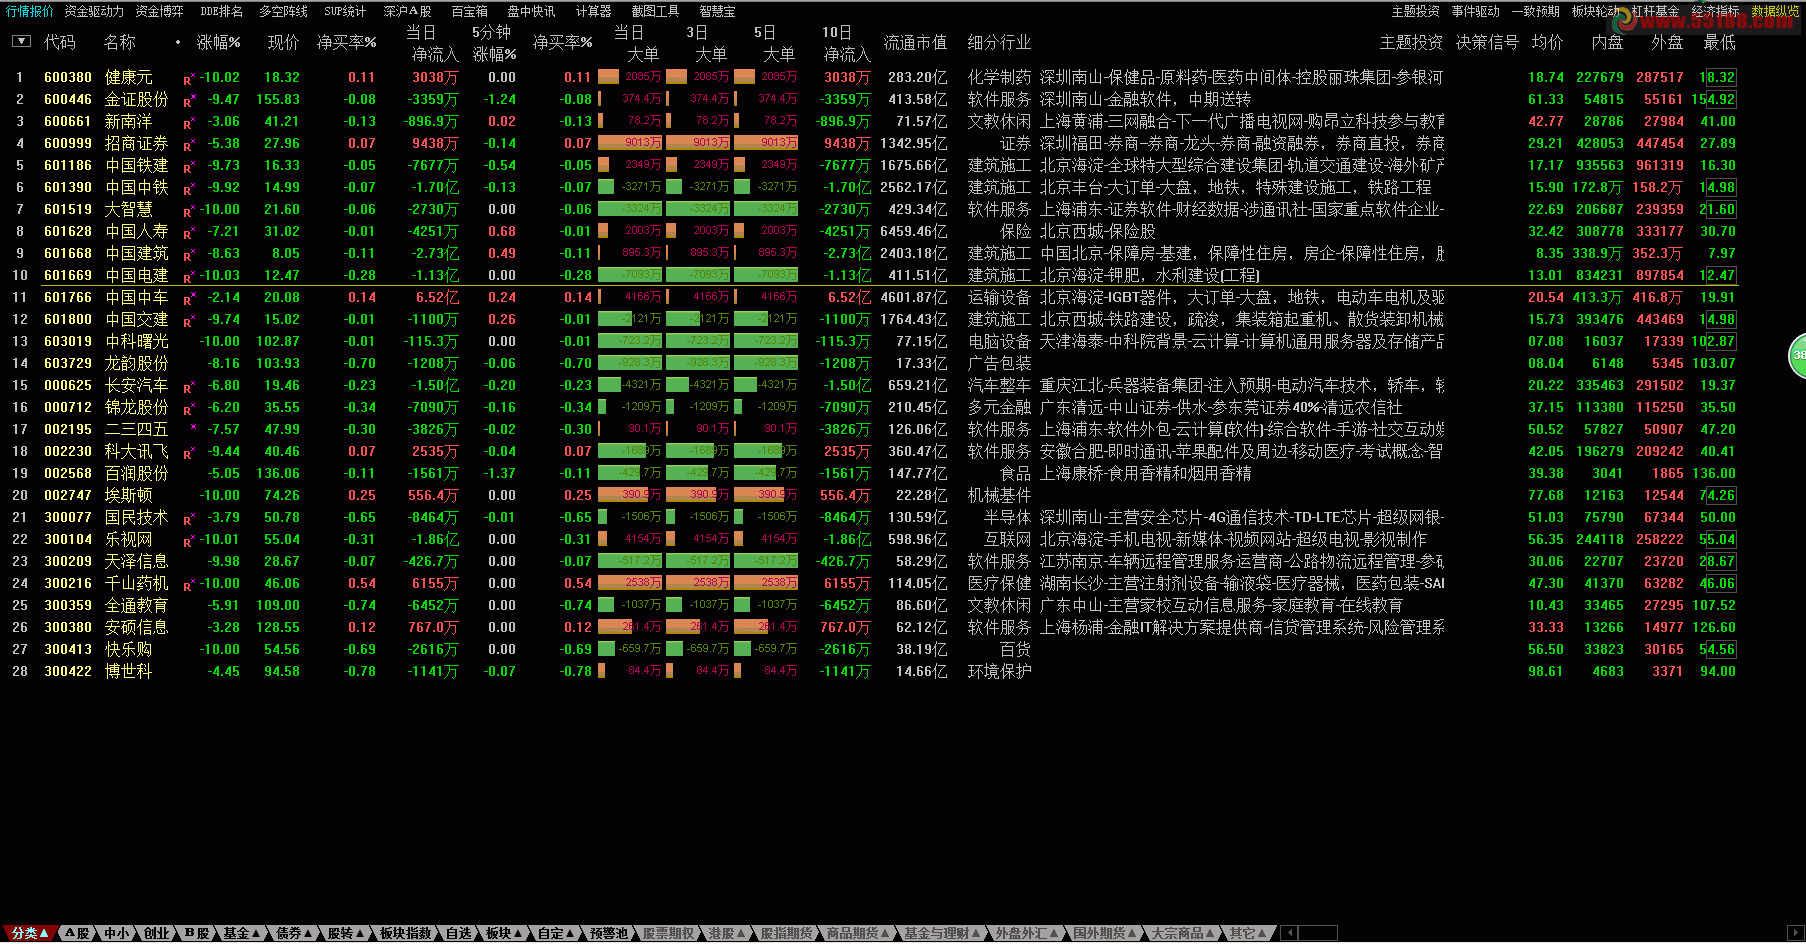Click 大智慧 当日大单 green bar
The height and width of the screenshot is (944, 1806).
coord(630,209)
